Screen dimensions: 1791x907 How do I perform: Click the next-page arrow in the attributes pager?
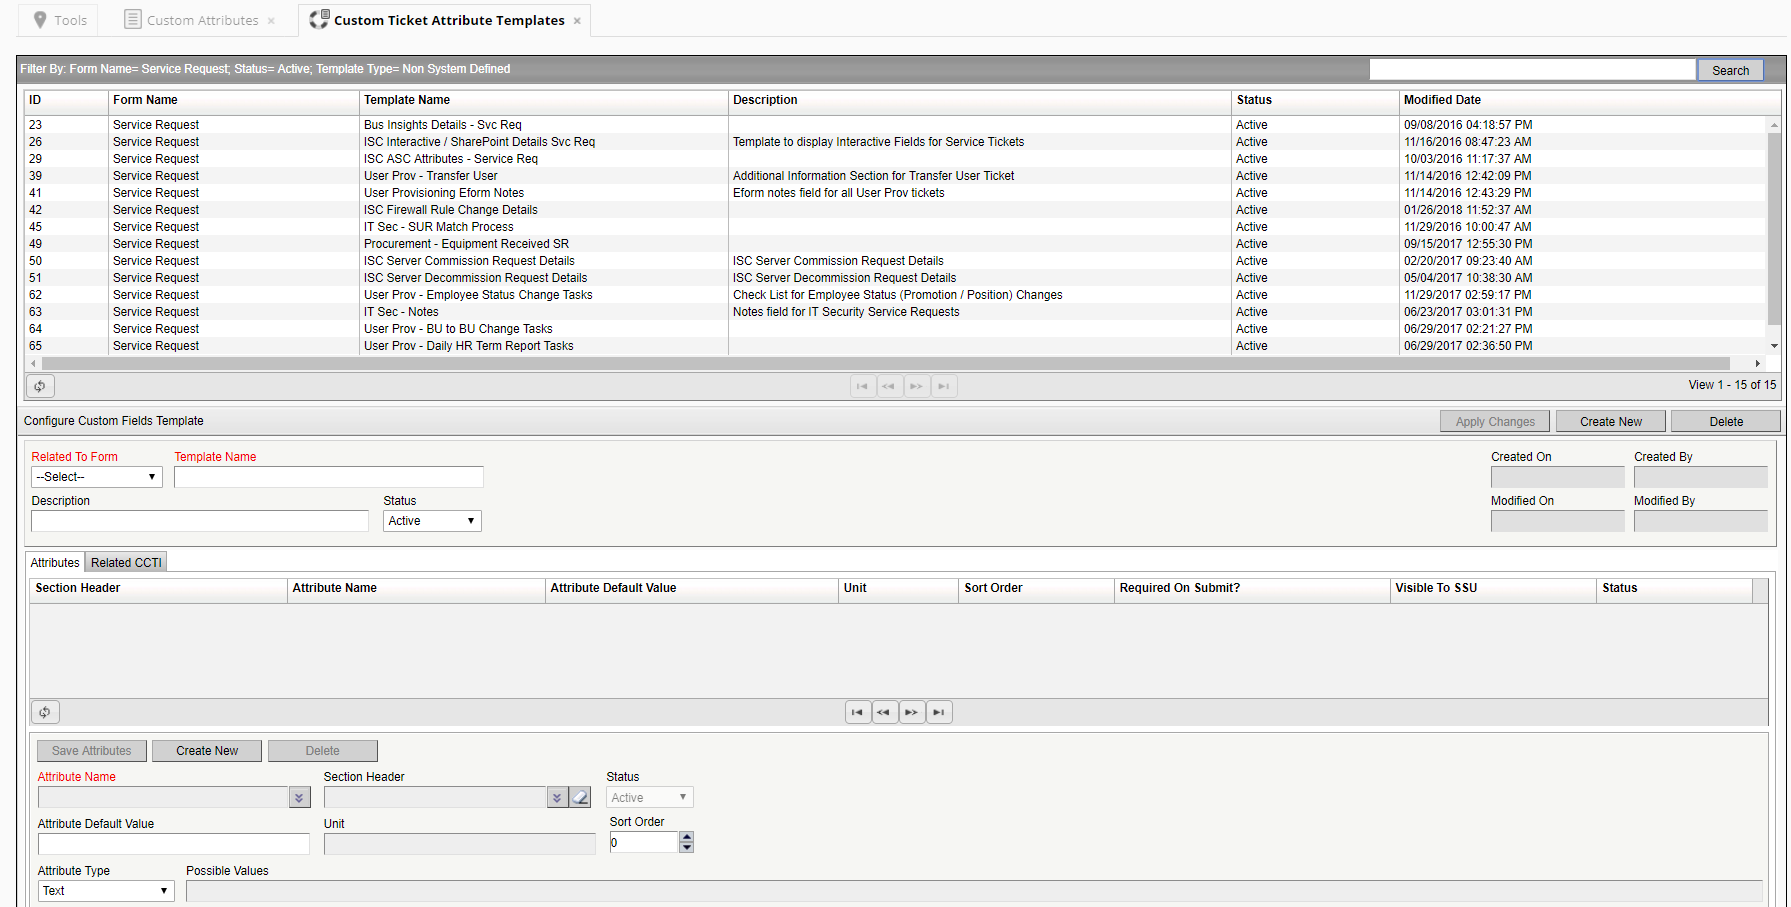click(x=911, y=711)
